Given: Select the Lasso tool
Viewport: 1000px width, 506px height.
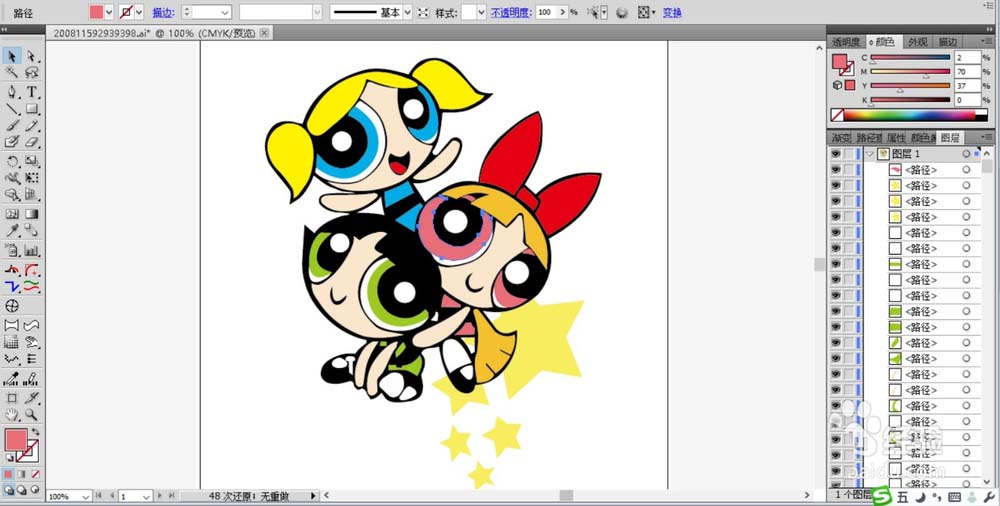Looking at the screenshot, I should coord(31,73).
